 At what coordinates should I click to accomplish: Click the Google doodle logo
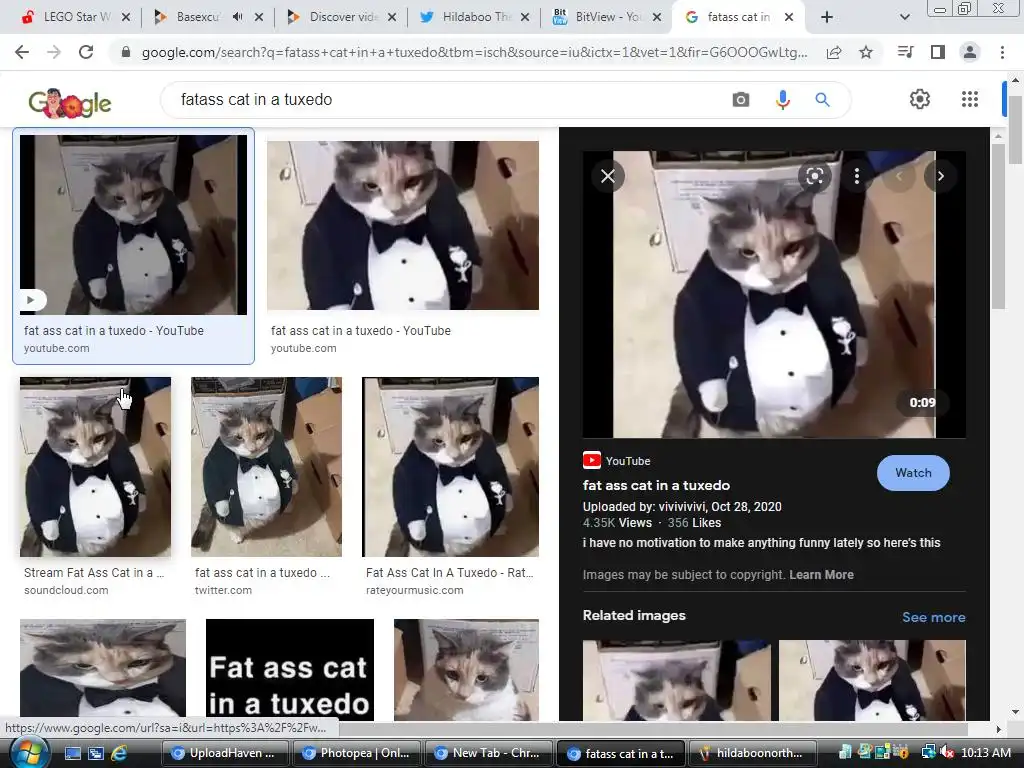(x=70, y=103)
